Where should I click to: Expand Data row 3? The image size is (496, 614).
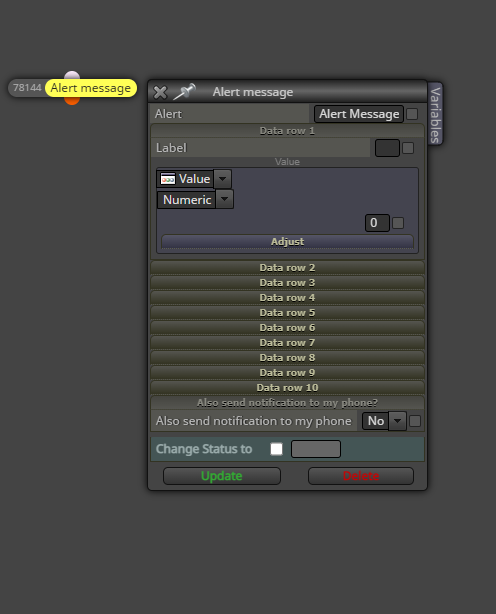click(x=287, y=282)
